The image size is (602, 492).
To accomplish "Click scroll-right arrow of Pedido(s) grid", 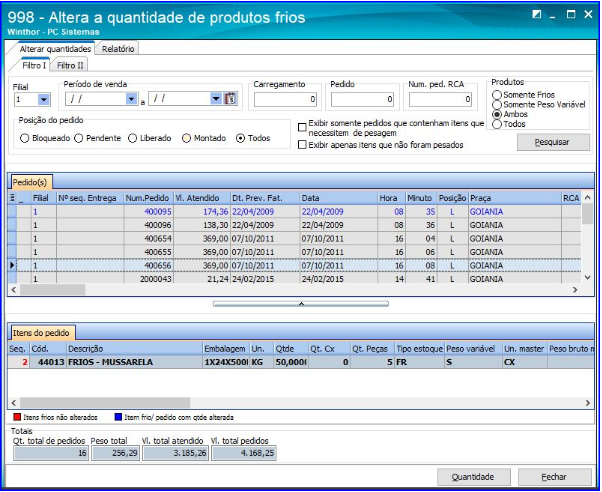I will (575, 290).
